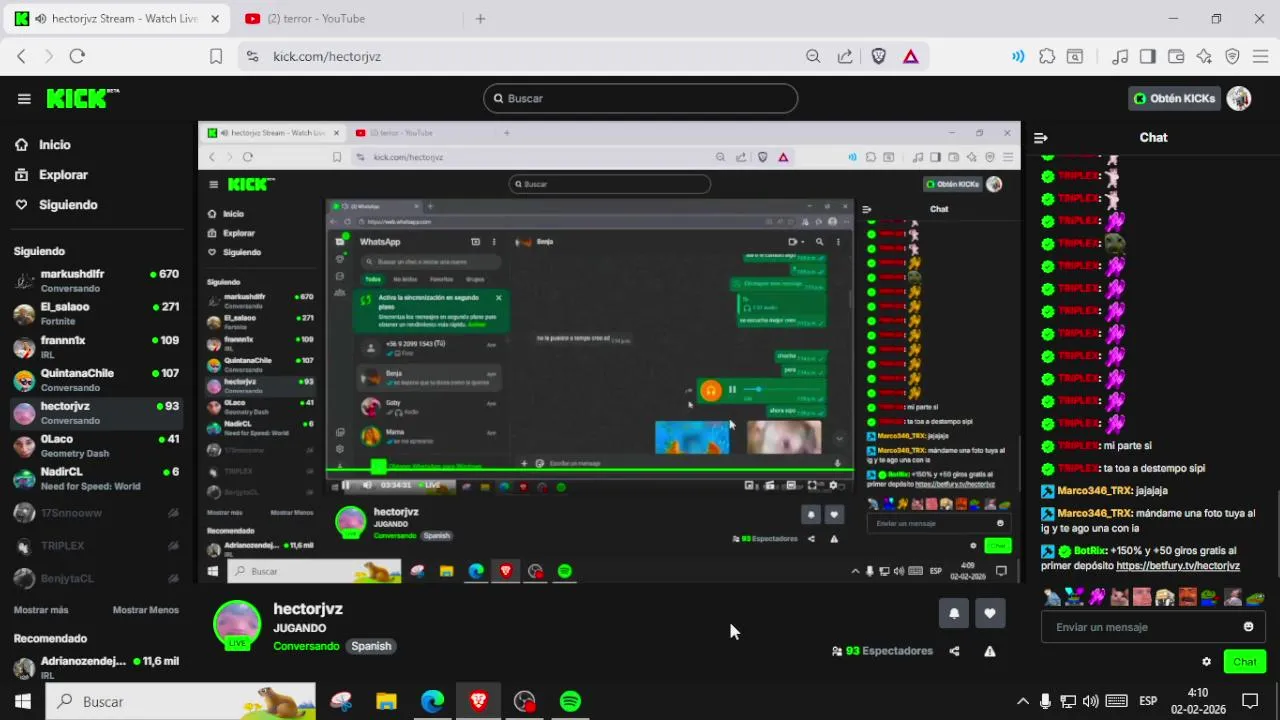
Task: Toggle the blue sound waves toolbar icon
Action: pos(1018,56)
